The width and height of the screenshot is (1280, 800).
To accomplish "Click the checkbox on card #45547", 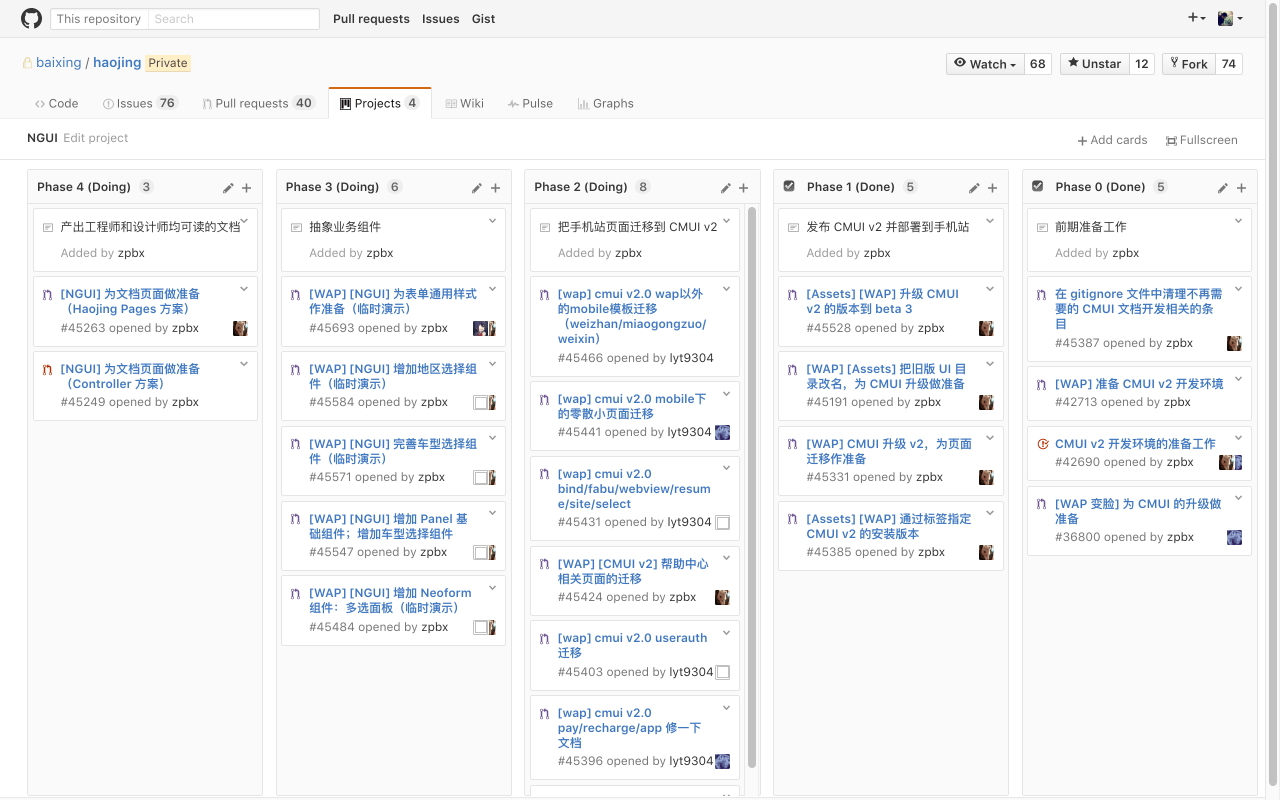I will pyautogui.click(x=480, y=552).
